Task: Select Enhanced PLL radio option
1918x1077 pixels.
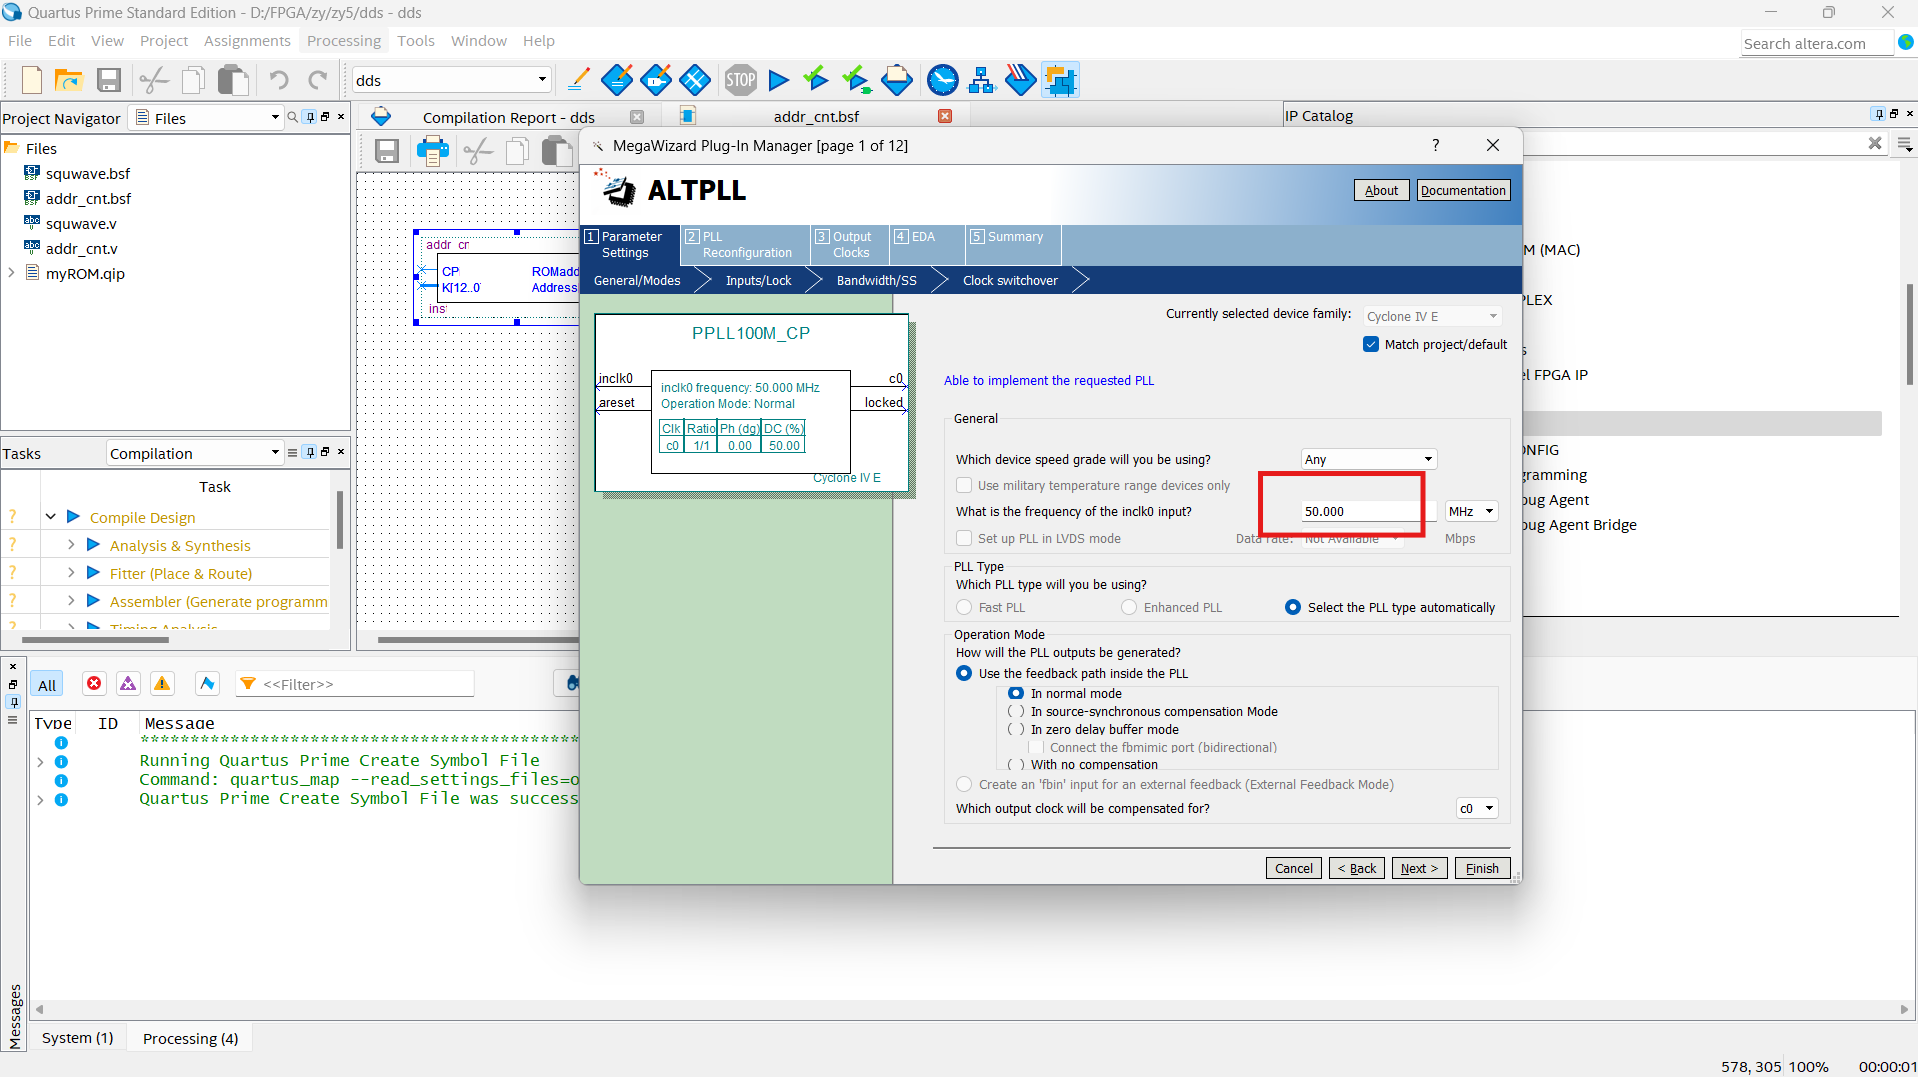Action: click(x=1129, y=607)
